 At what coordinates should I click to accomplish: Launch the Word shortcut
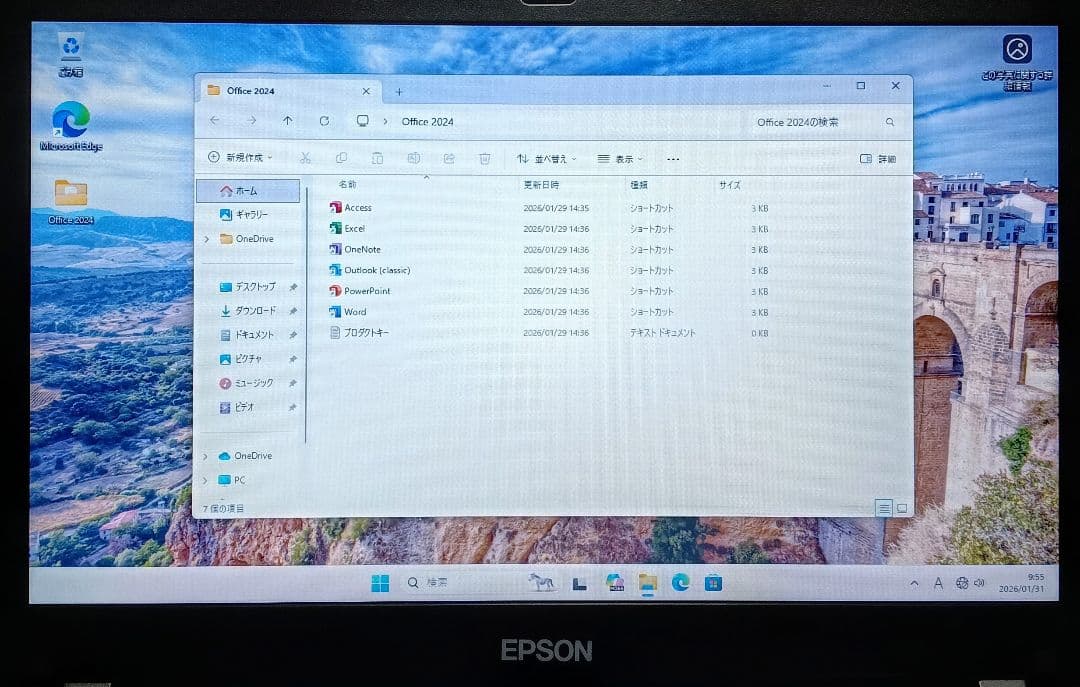coord(356,311)
